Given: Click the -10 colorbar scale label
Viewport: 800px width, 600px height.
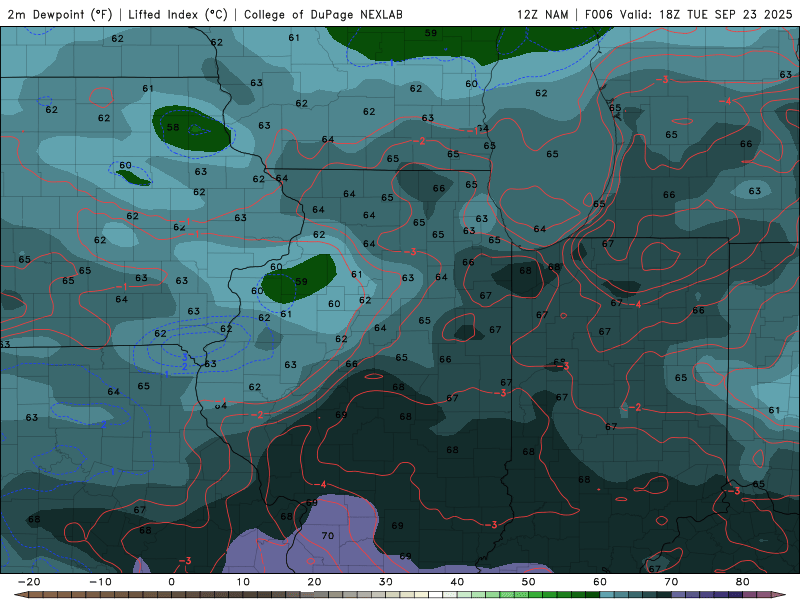Looking at the screenshot, I should pyautogui.click(x=99, y=582).
